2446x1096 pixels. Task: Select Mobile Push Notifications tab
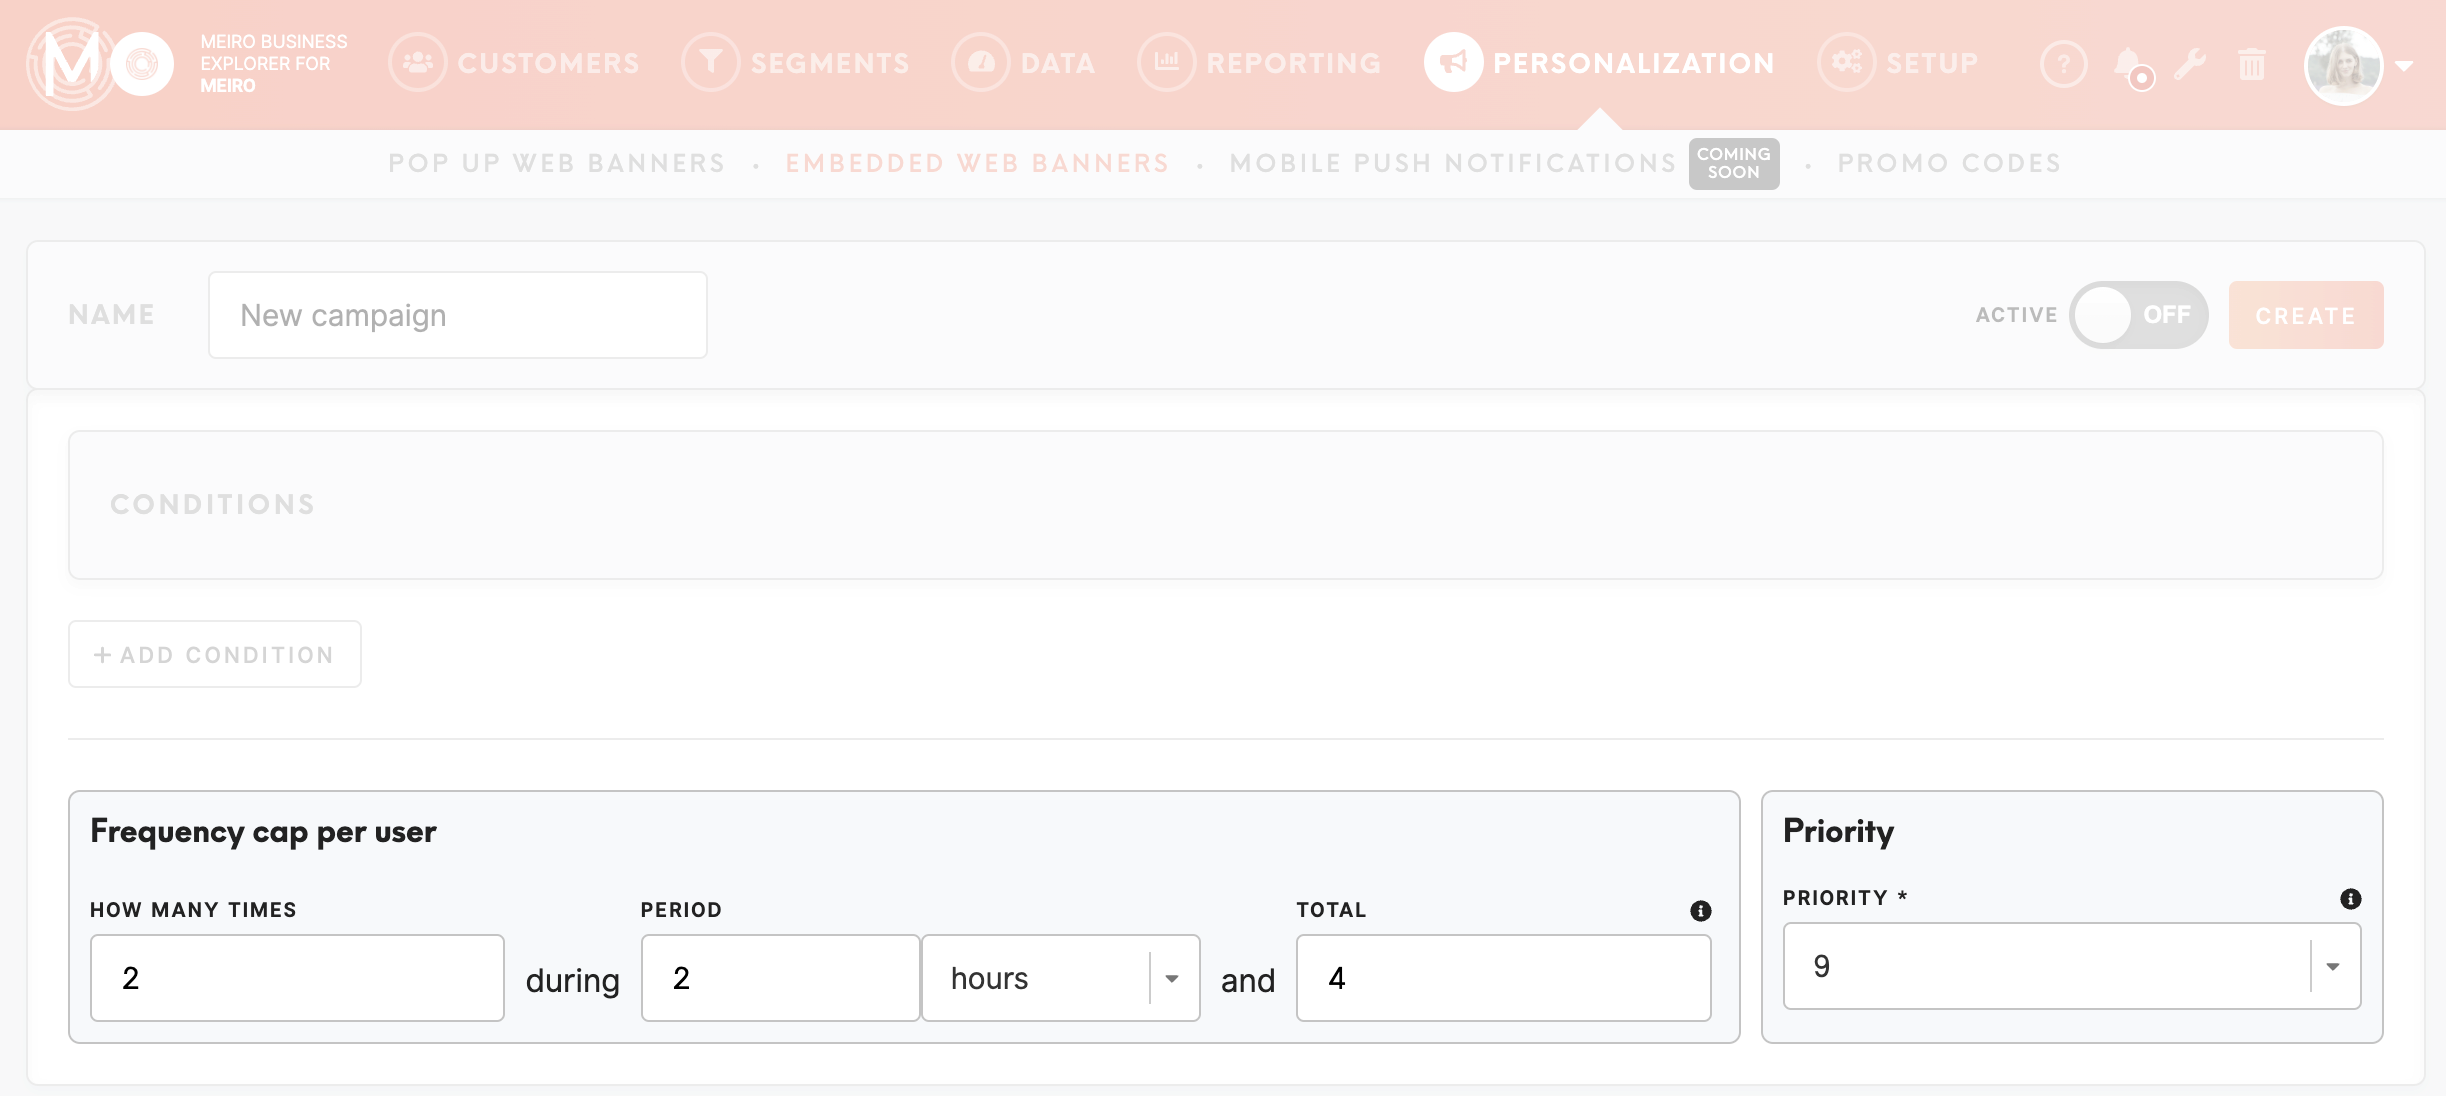pos(1453,163)
